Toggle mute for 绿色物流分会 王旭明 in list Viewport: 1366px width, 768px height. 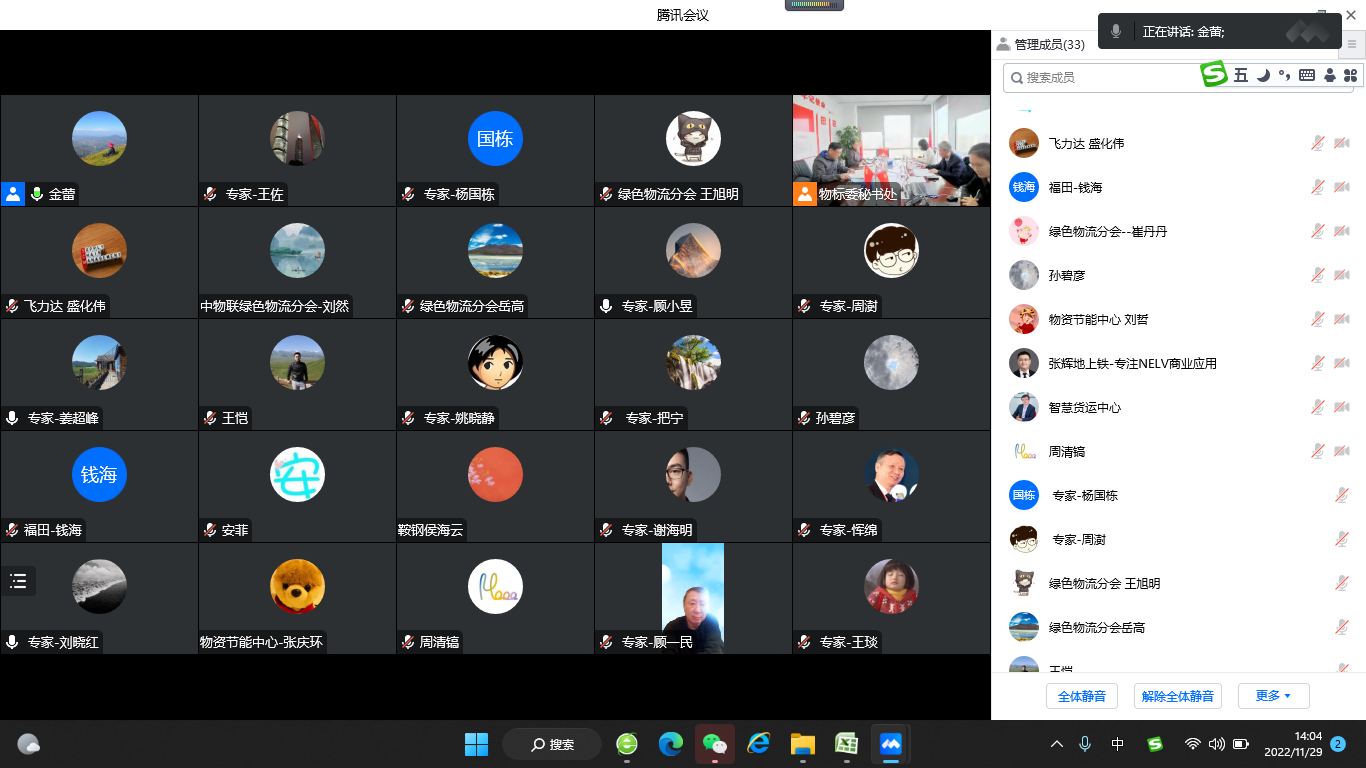(1342, 584)
